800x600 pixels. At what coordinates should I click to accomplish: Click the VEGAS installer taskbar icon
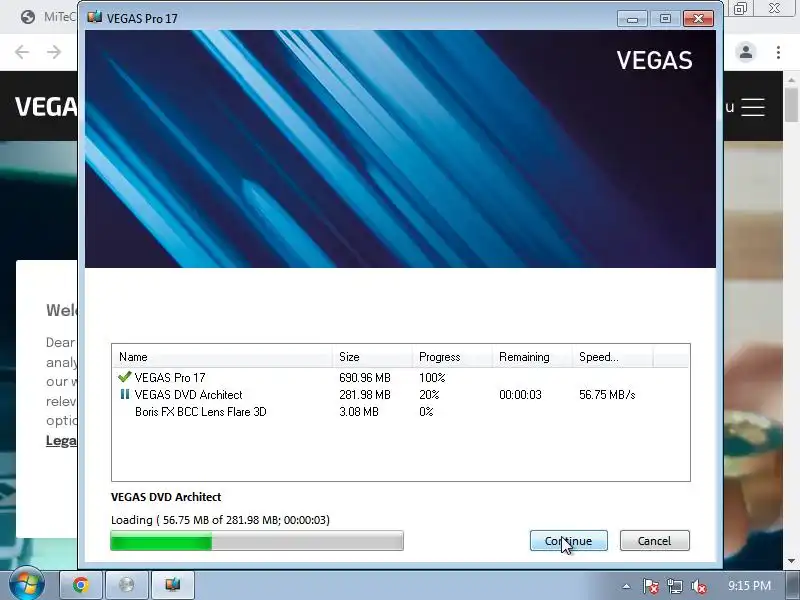coord(172,585)
